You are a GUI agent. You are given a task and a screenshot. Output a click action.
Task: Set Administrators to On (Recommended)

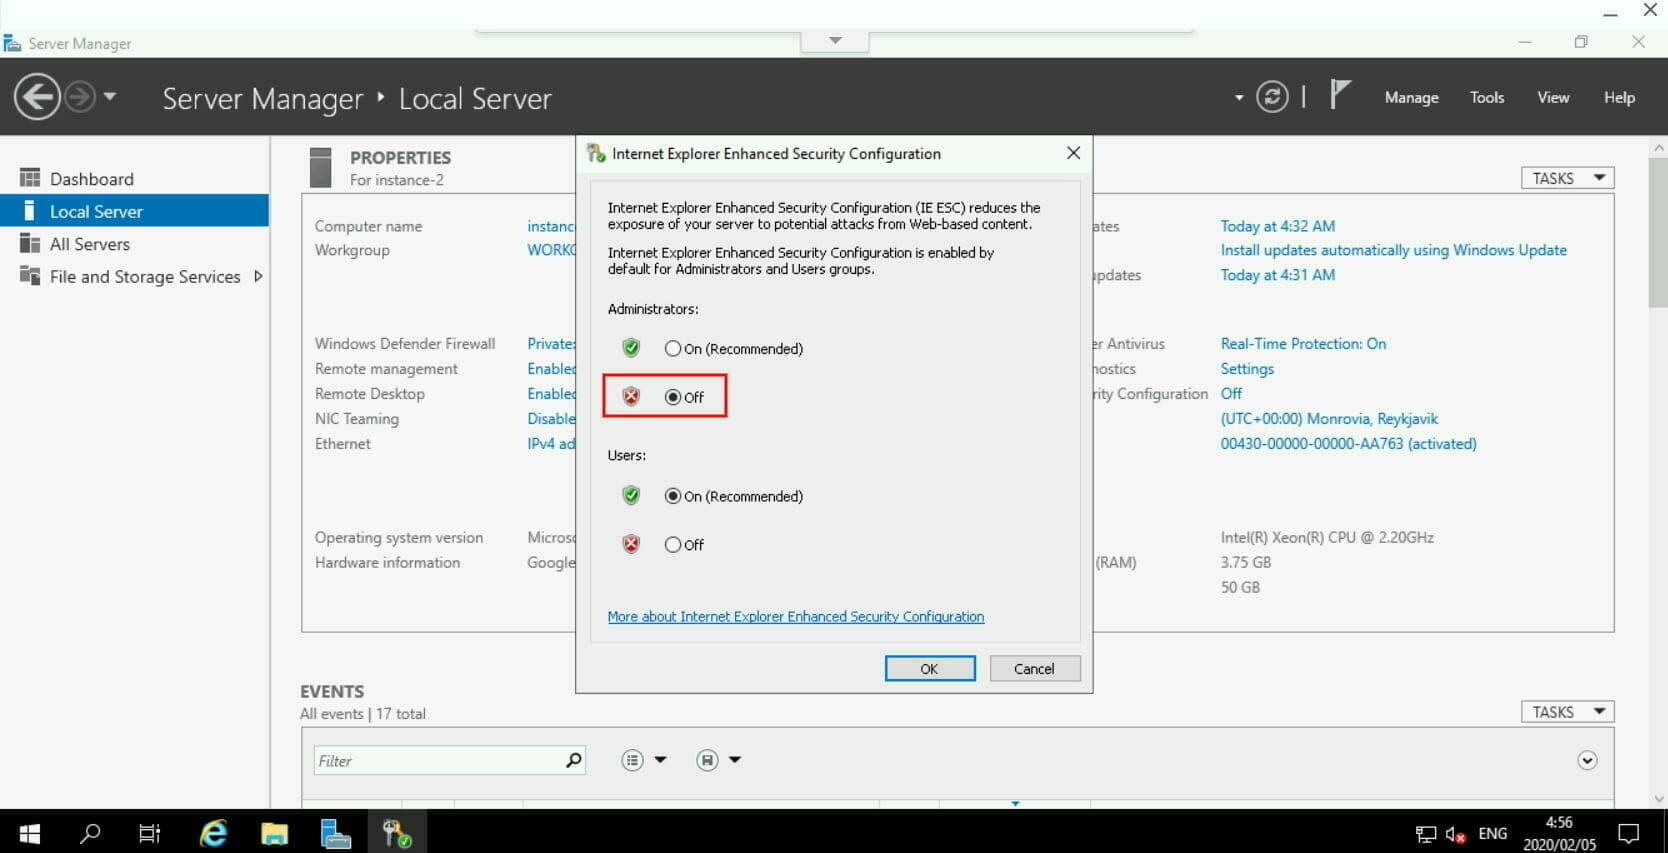coord(733,348)
